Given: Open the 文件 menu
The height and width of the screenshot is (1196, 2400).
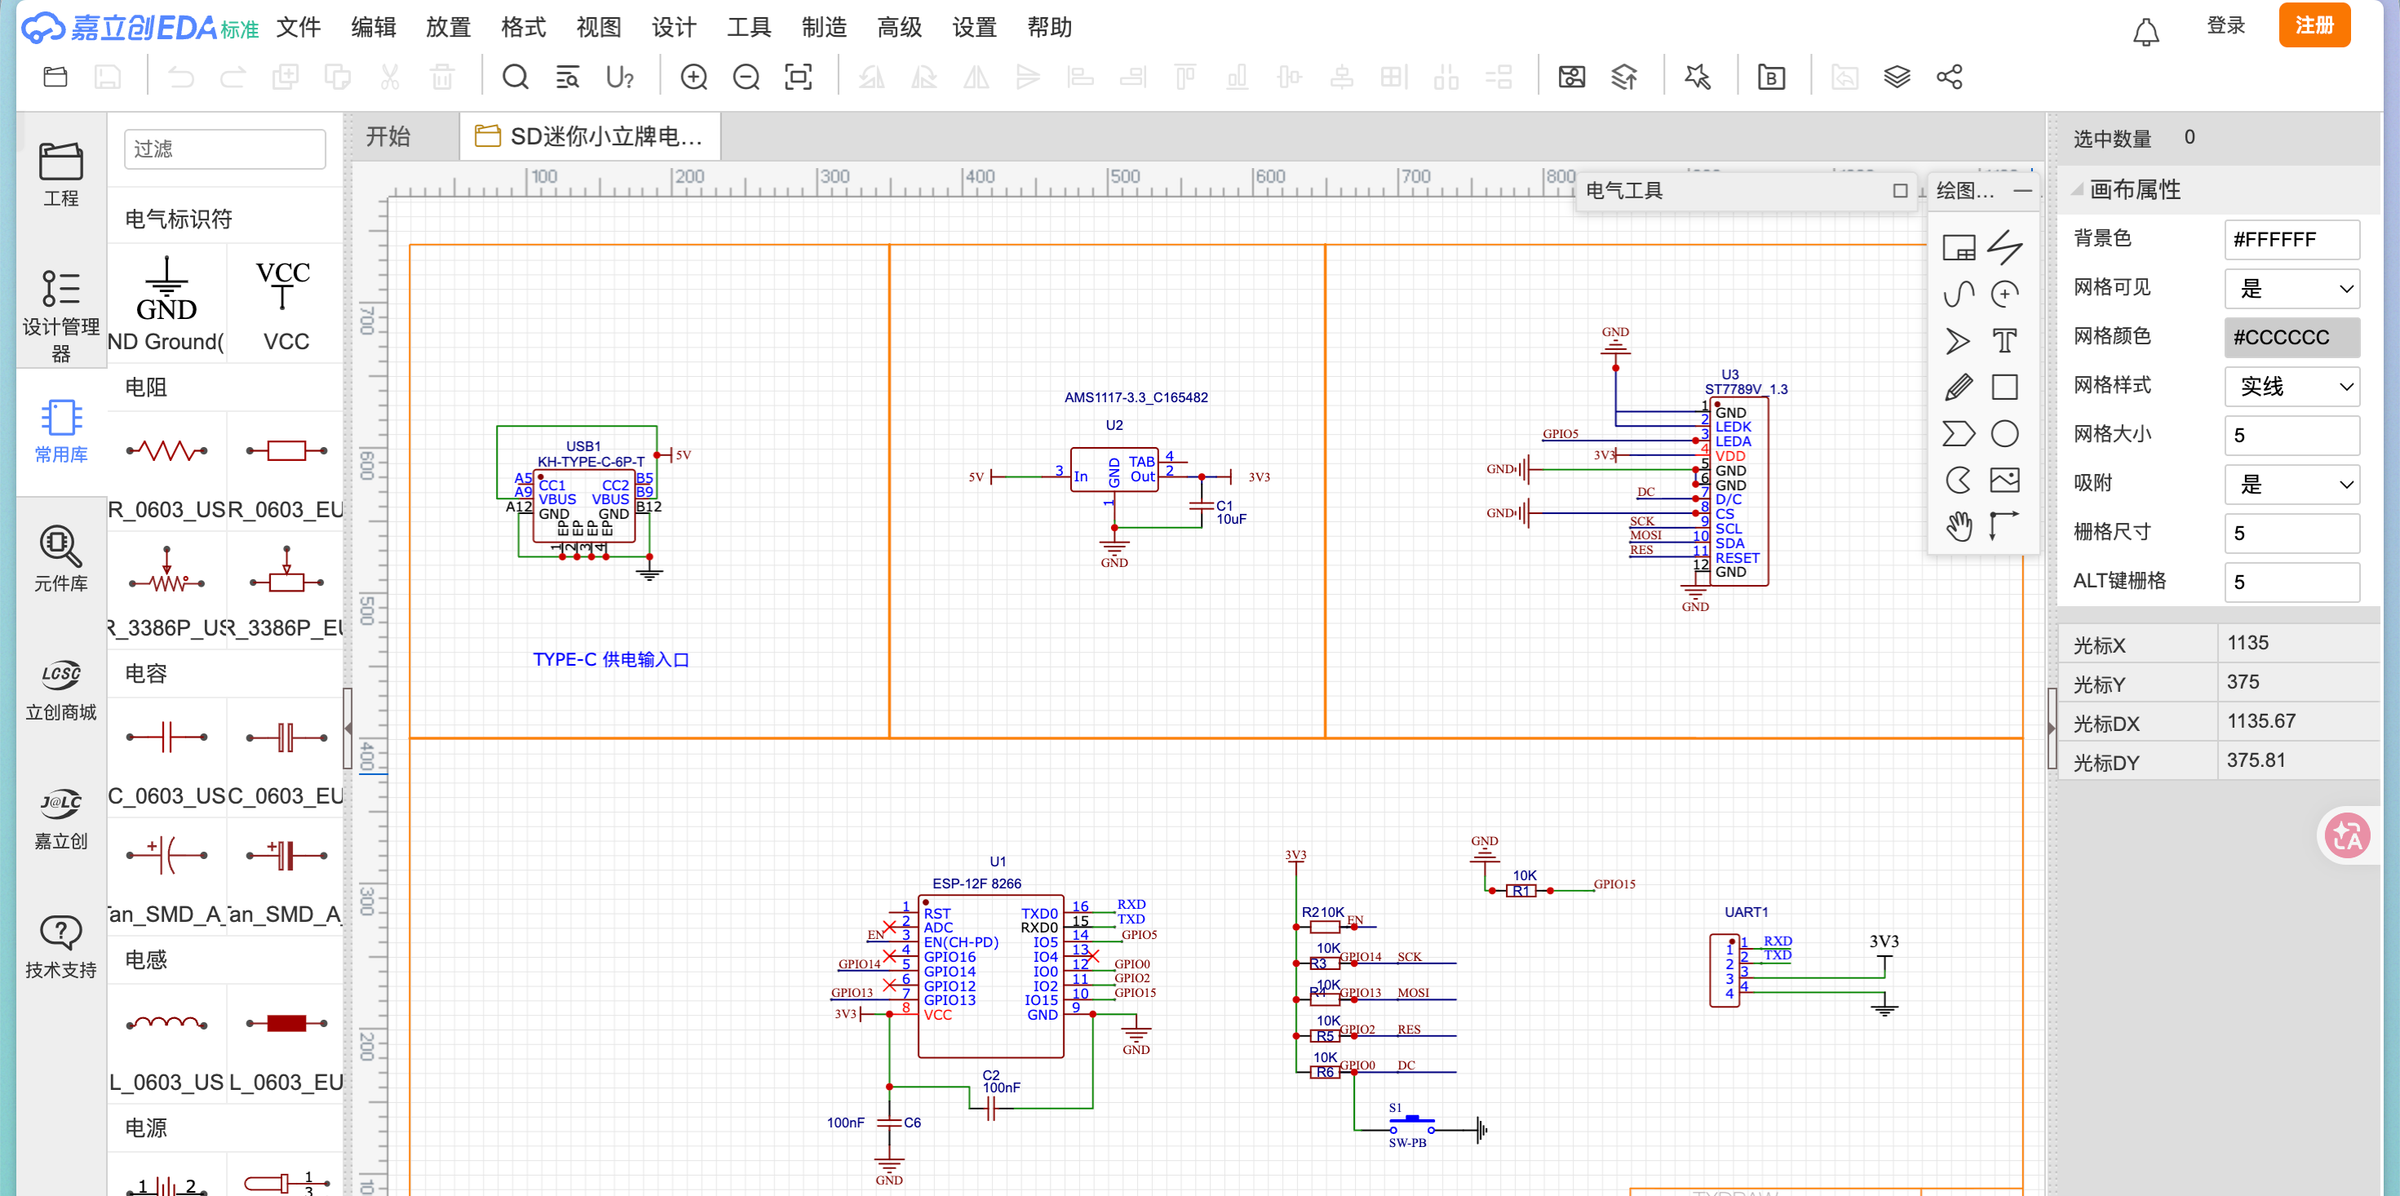Looking at the screenshot, I should (298, 27).
